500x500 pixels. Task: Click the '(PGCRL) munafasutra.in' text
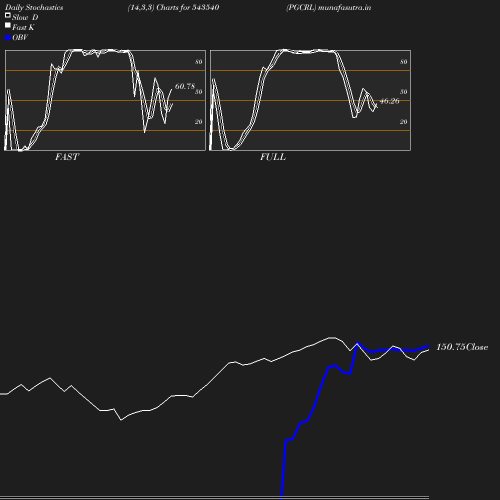pos(328,7)
